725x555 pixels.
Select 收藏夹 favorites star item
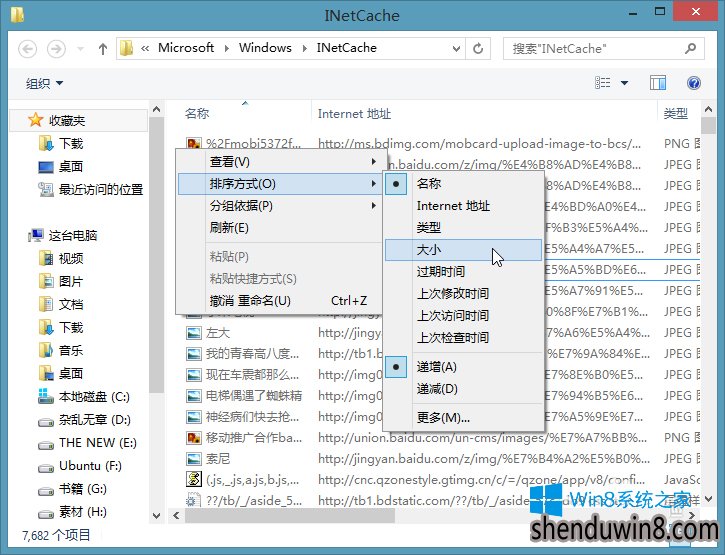(x=79, y=120)
